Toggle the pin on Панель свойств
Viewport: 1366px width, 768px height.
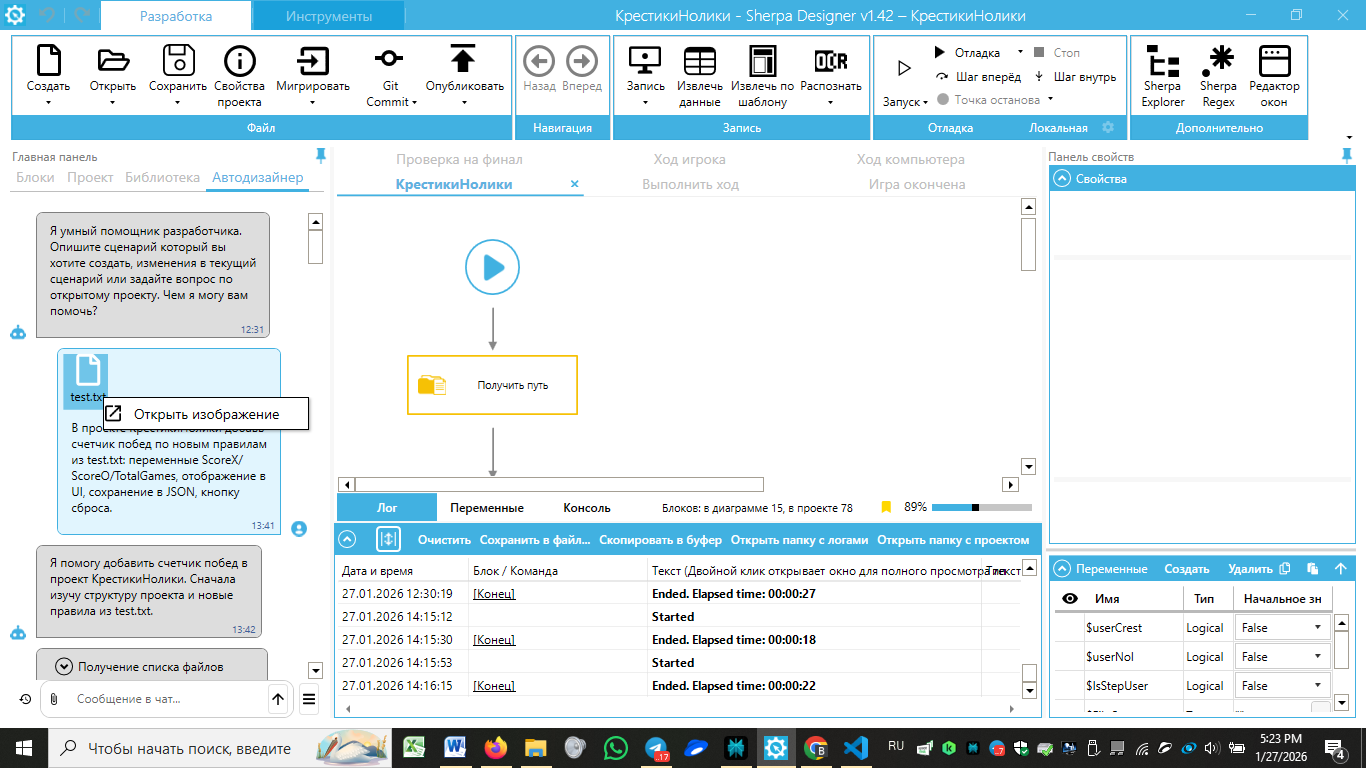(x=1346, y=155)
